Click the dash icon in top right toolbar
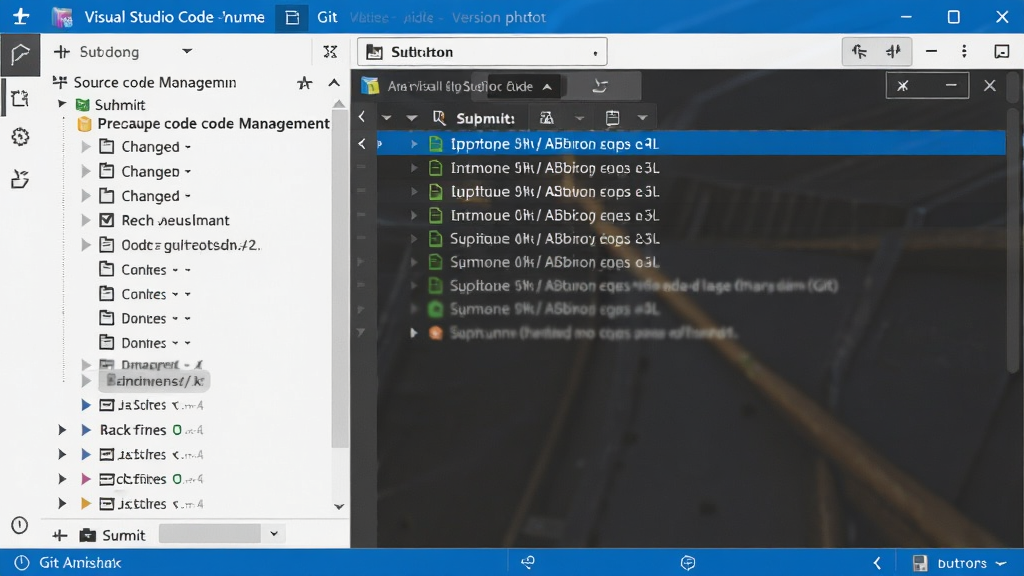1024x576 pixels. (x=931, y=52)
